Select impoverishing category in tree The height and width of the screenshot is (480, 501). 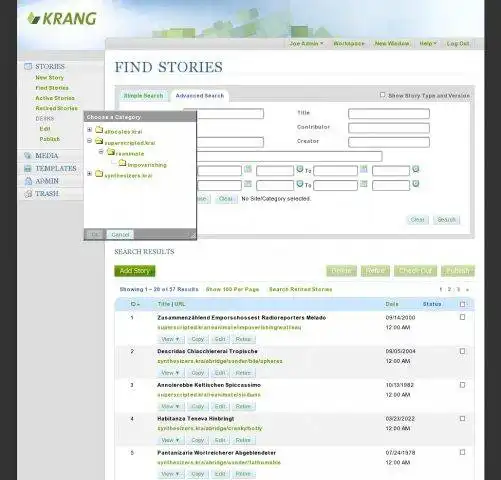tap(147, 165)
